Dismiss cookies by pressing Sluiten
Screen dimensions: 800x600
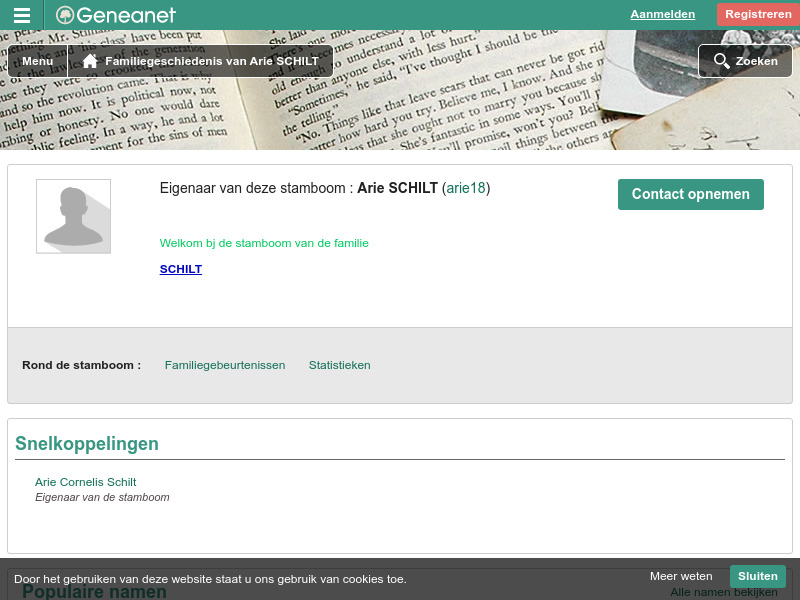tap(757, 576)
